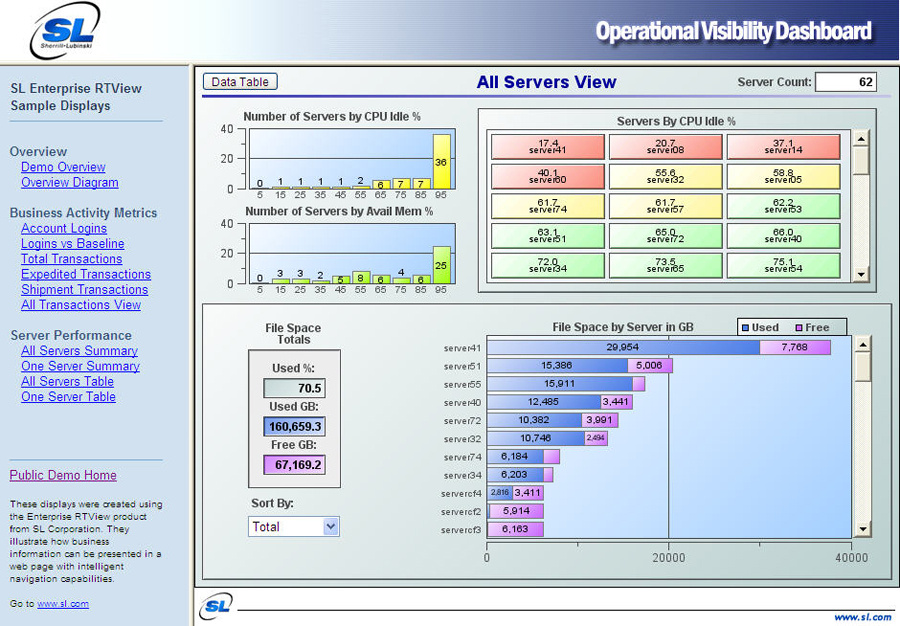This screenshot has height=626, width=900.
Task: Select the green server72 tile
Action: click(x=666, y=236)
